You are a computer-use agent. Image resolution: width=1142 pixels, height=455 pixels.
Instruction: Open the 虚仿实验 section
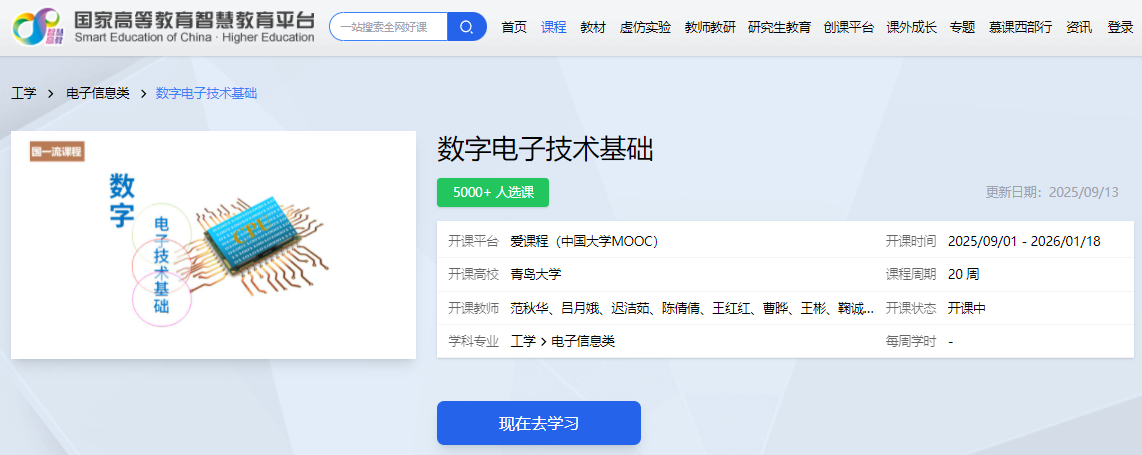click(x=645, y=27)
